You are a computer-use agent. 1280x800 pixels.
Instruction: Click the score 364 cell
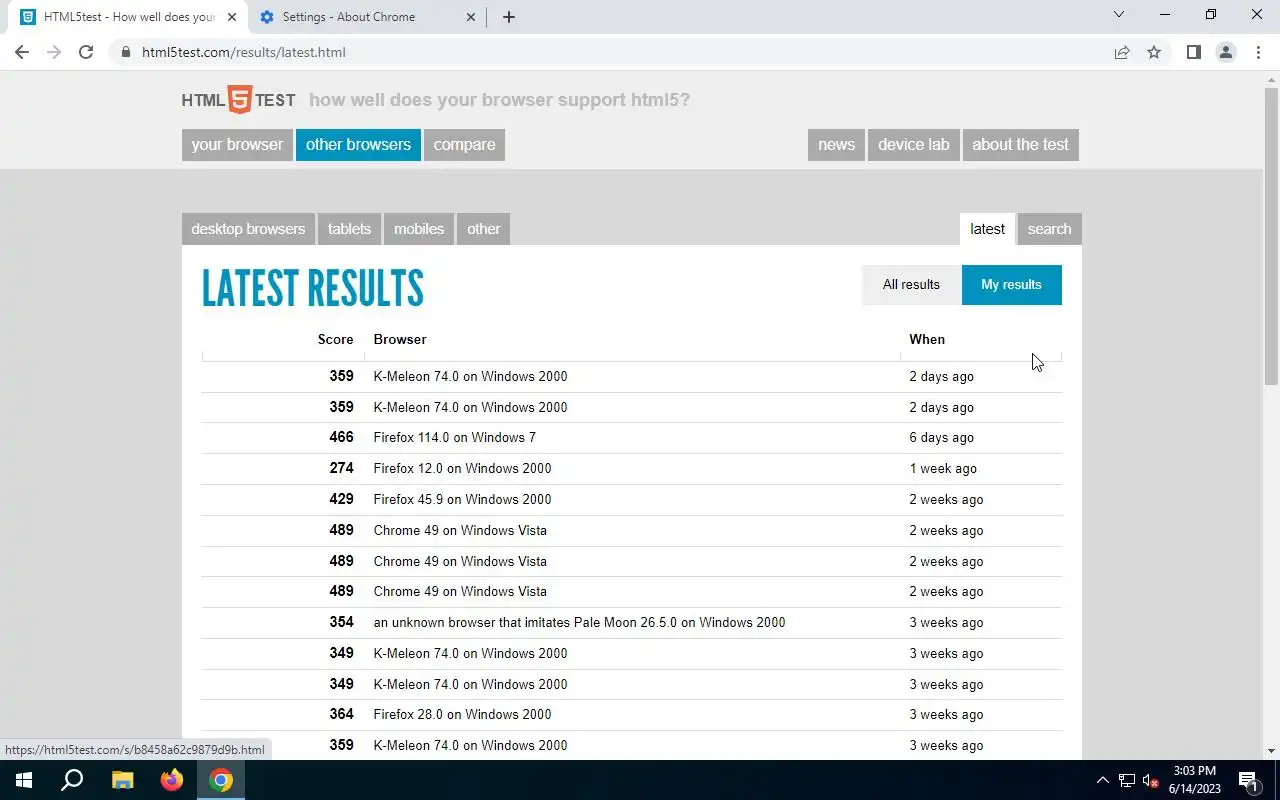click(x=341, y=714)
